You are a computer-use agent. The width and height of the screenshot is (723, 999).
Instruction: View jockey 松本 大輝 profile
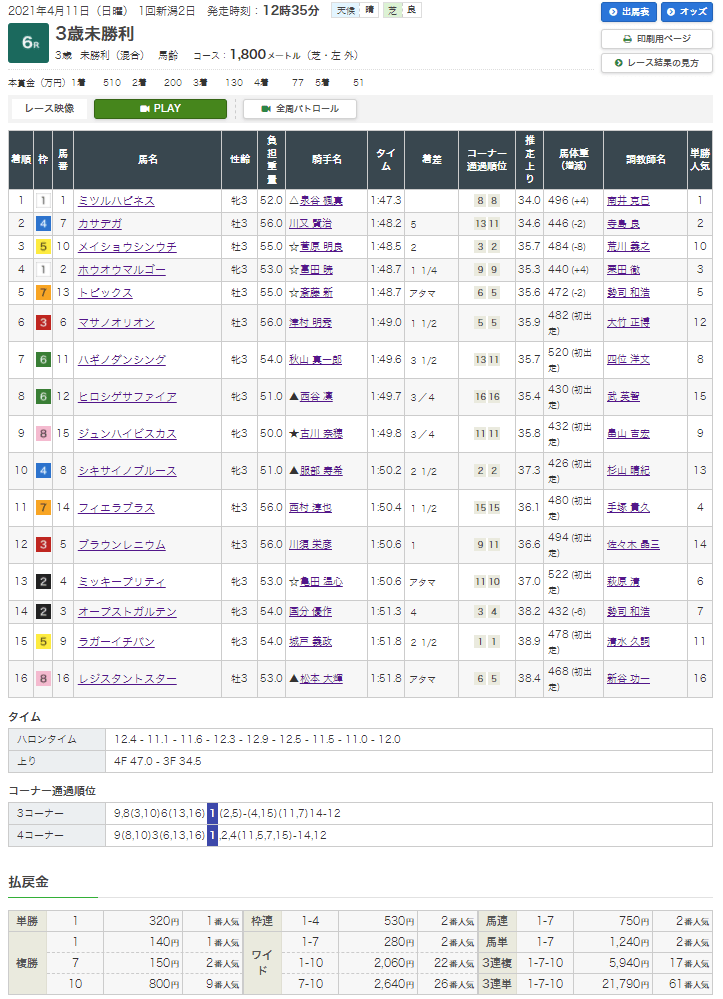[317, 679]
